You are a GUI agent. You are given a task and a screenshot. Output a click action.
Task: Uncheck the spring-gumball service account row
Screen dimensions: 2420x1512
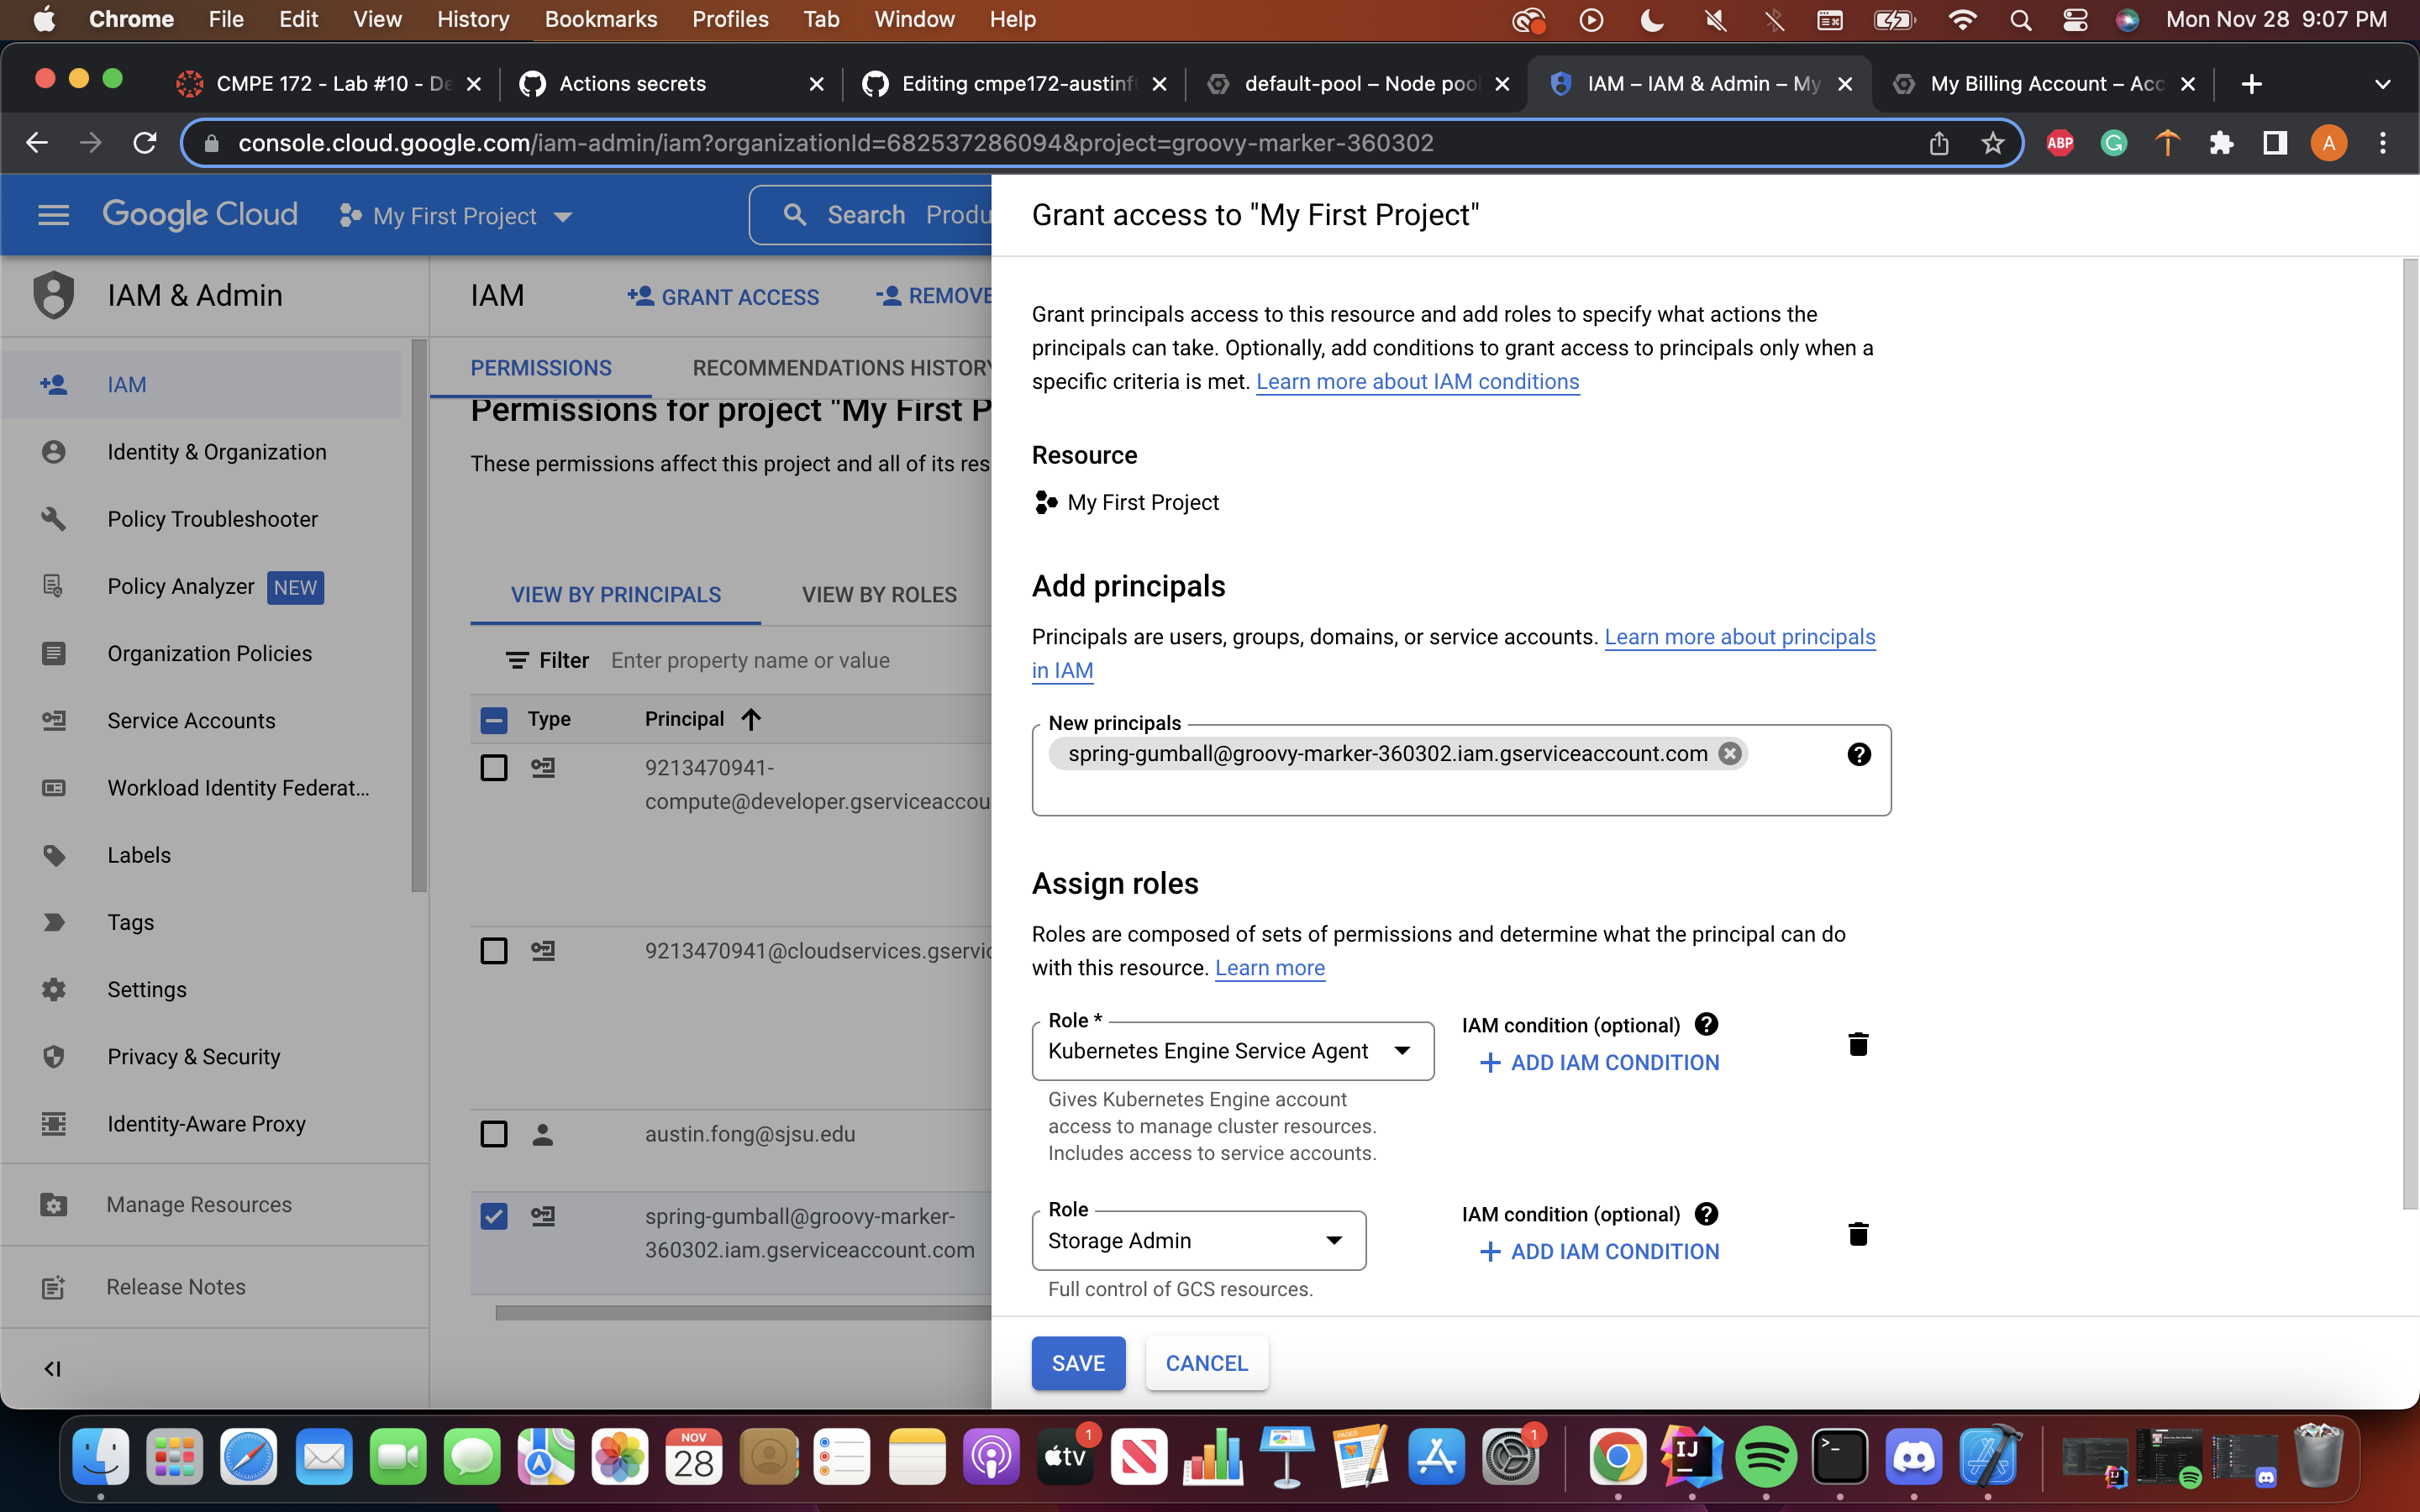pyautogui.click(x=494, y=1216)
